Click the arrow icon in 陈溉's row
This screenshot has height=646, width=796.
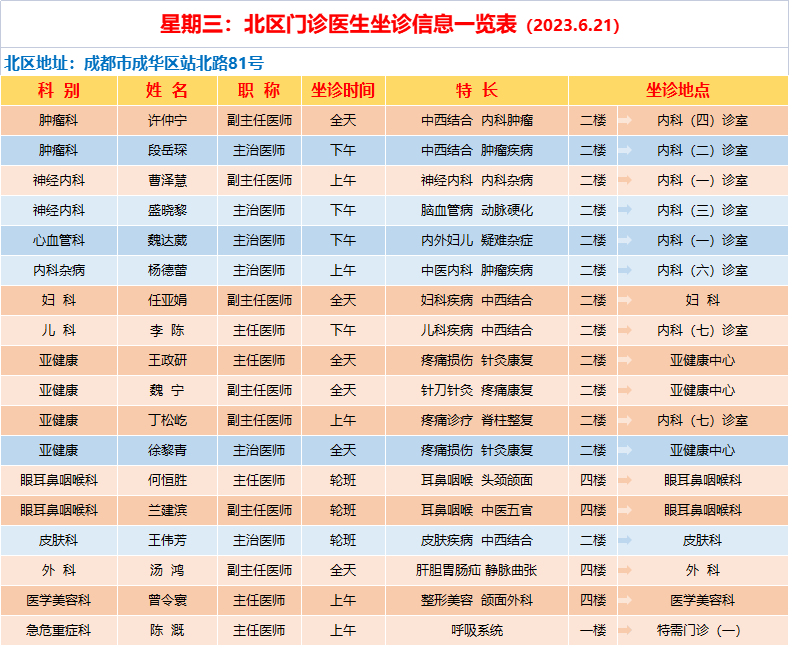click(625, 630)
